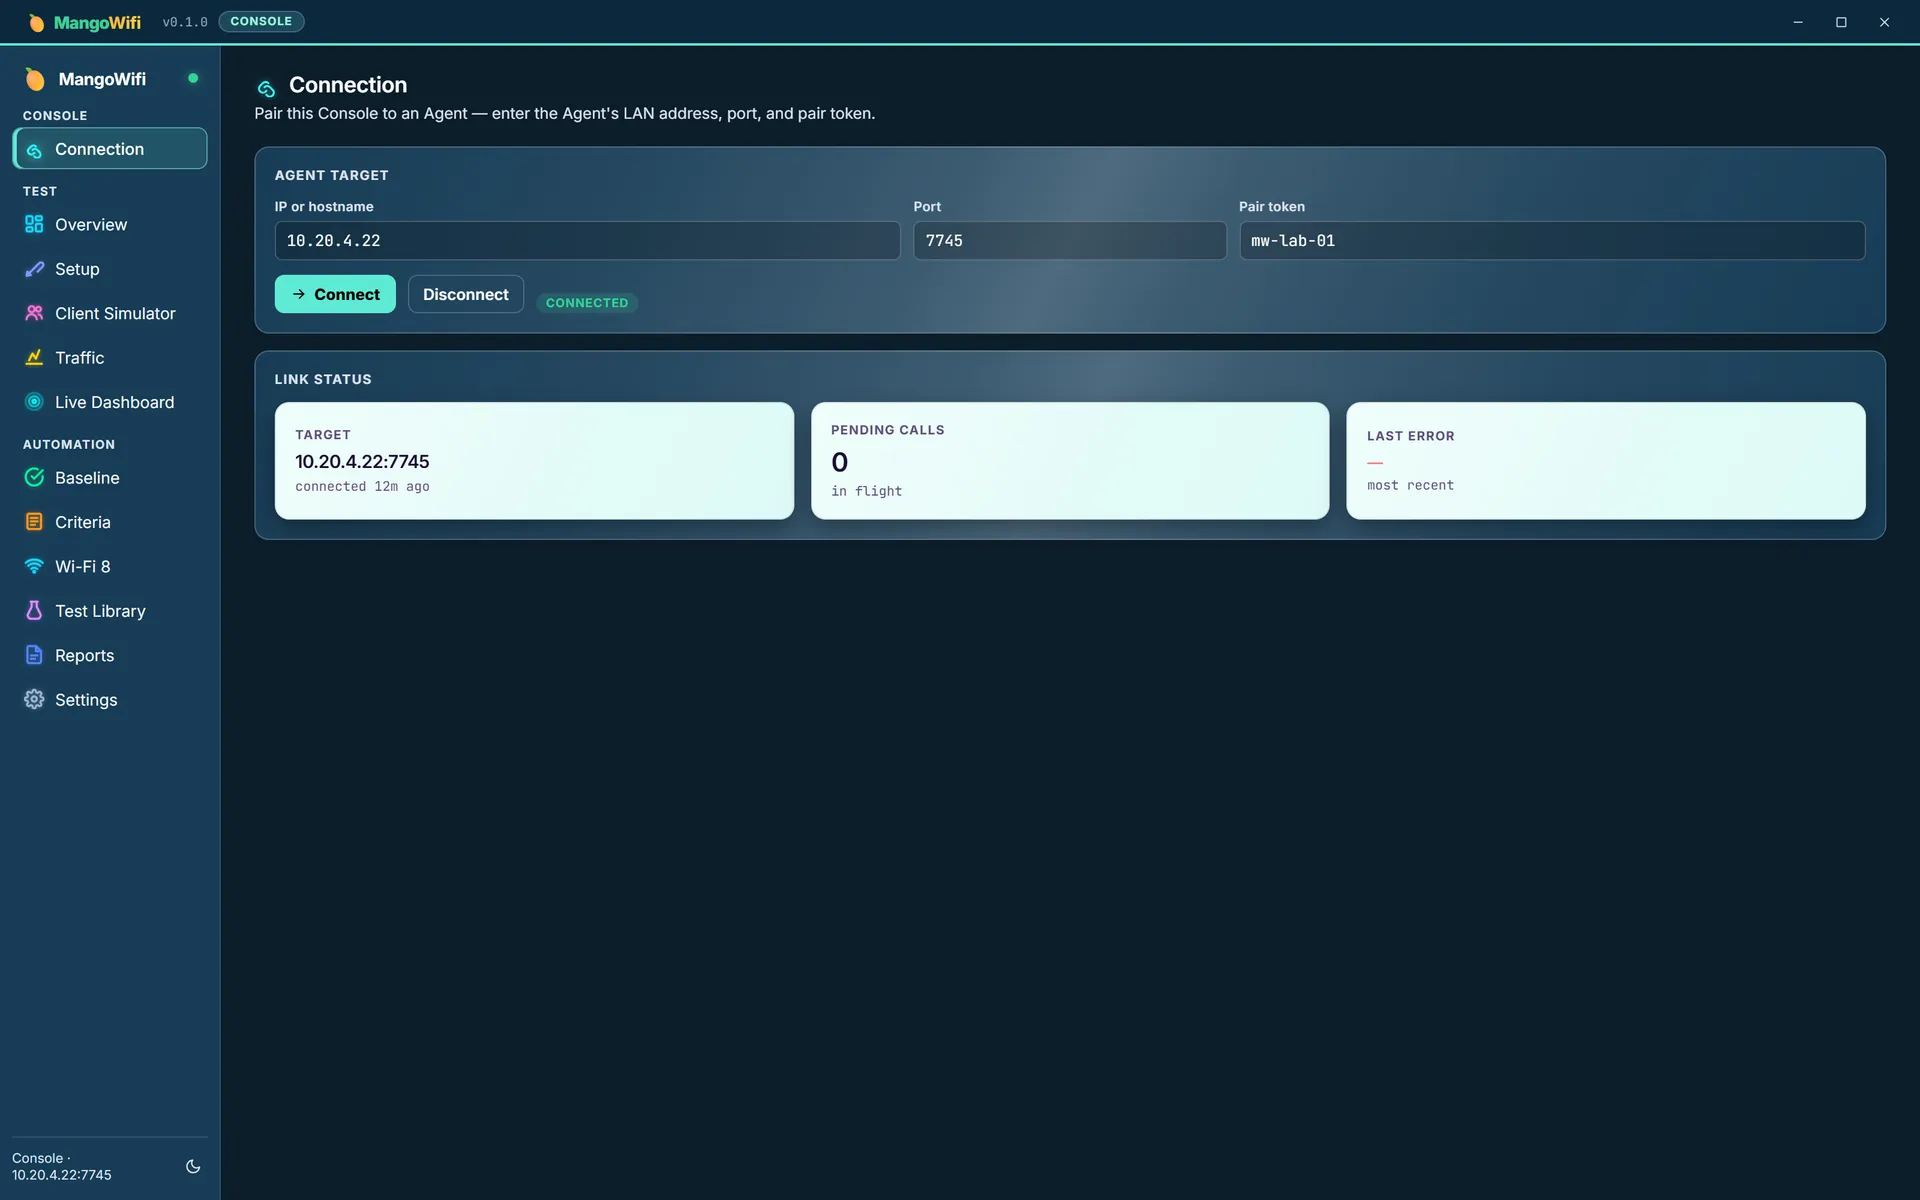Click the Test Library flask icon

(34, 611)
